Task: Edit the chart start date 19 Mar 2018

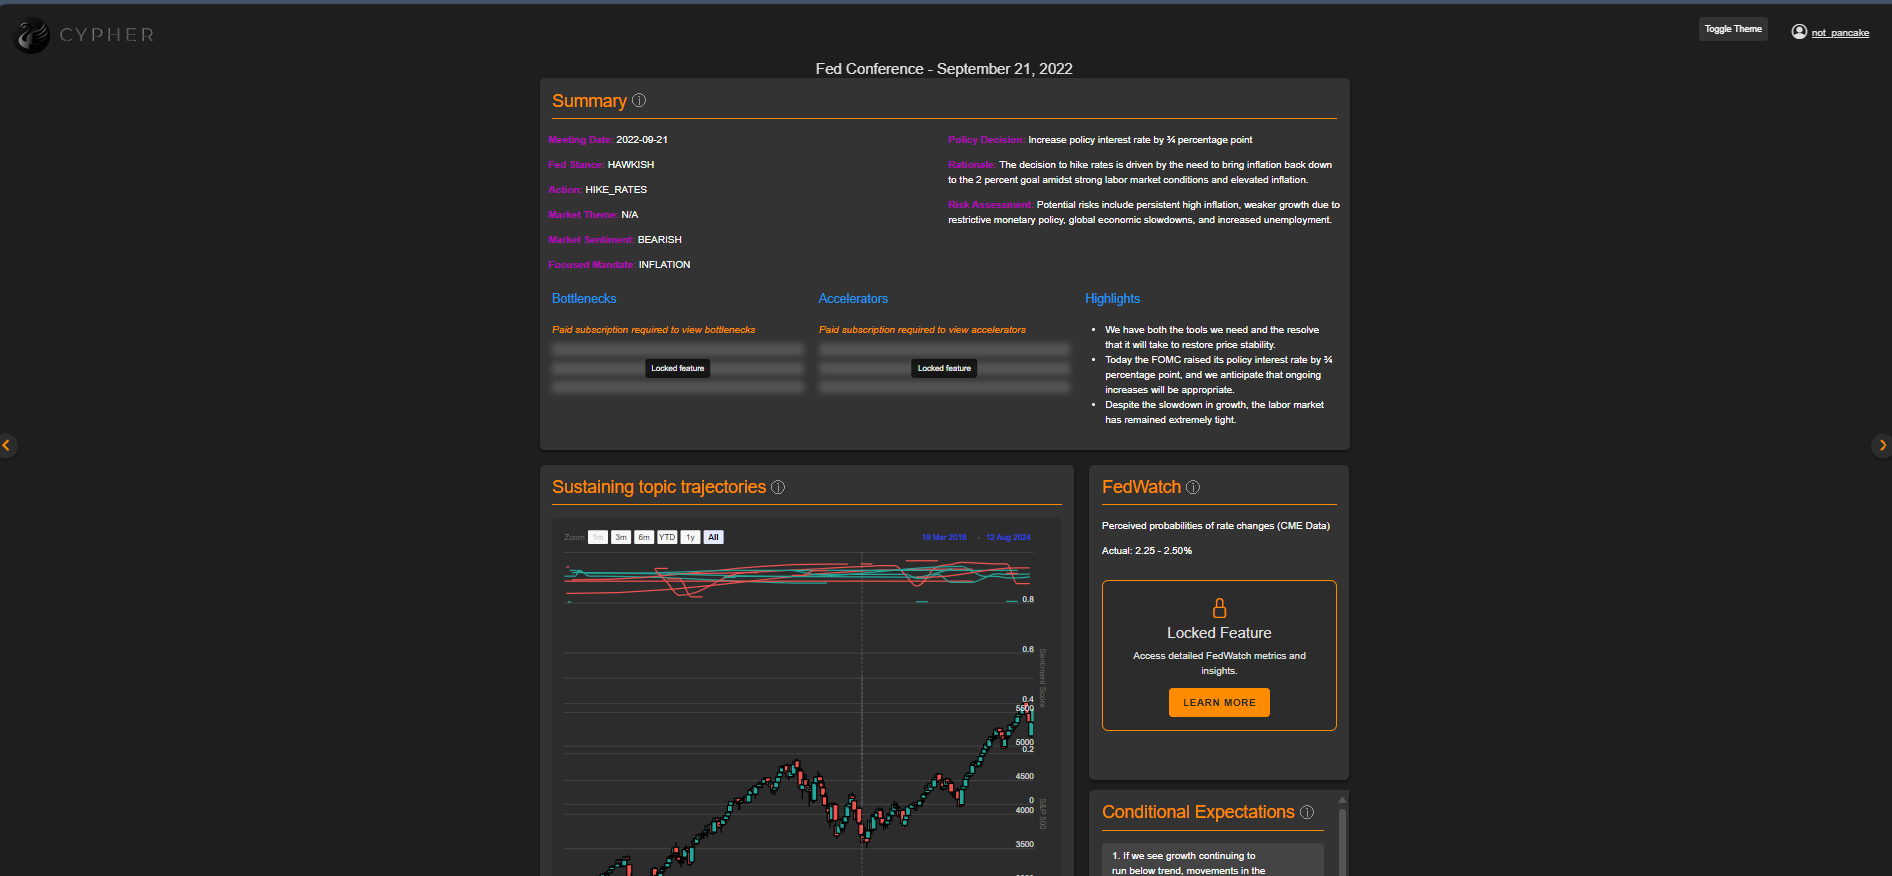Action: [x=944, y=537]
